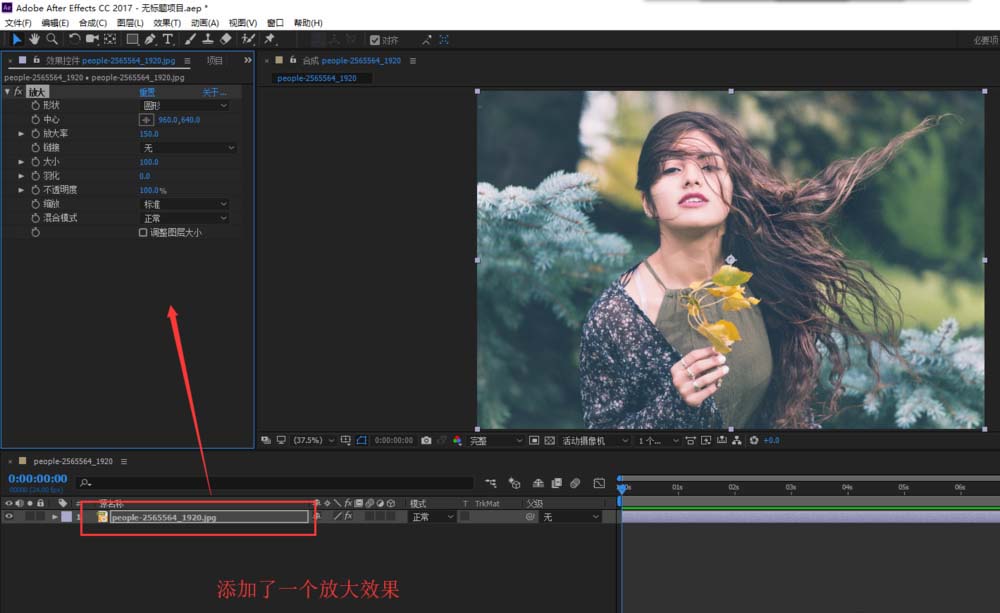
Task: Expand the 放大率 property triangle
Action: (x=21, y=133)
